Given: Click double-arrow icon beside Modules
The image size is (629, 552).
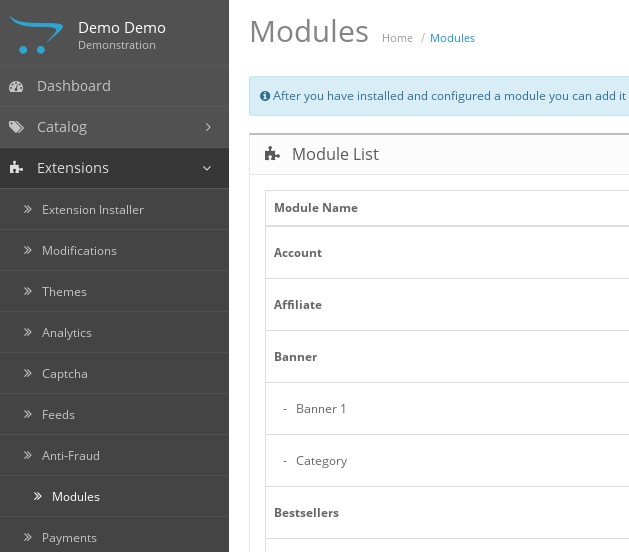Looking at the screenshot, I should tap(37, 496).
